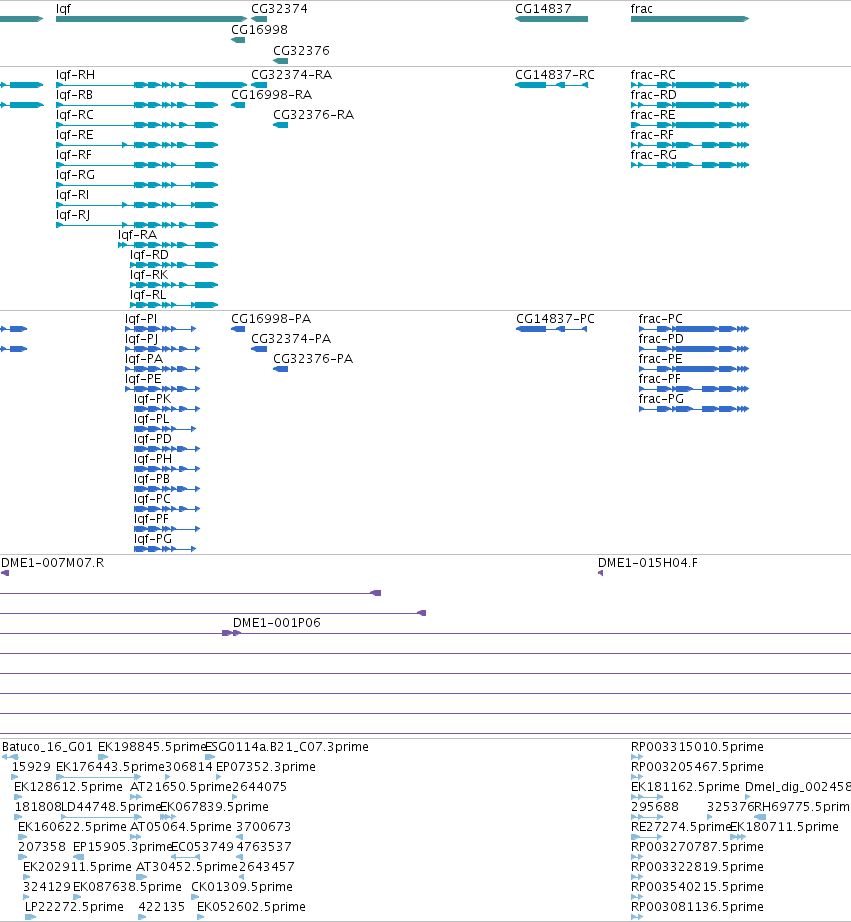Click the lqf-PA protein label

tap(143, 359)
